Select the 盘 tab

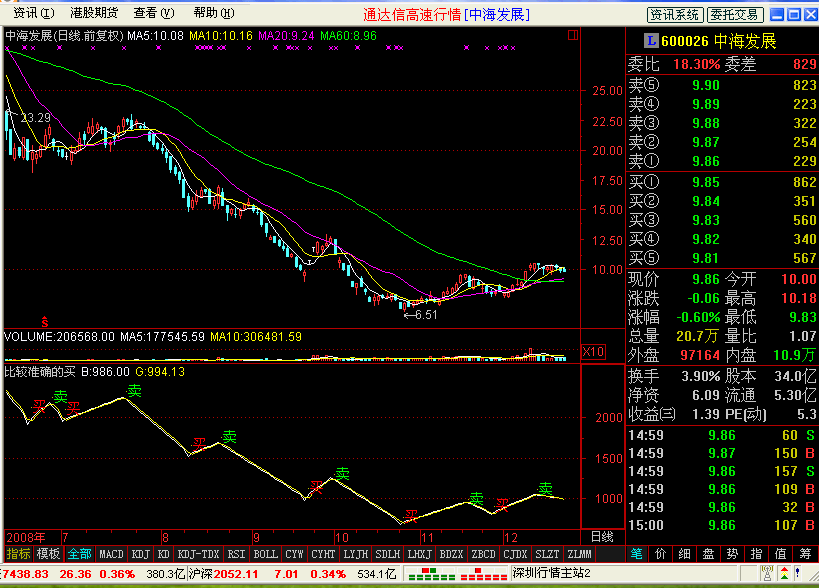tap(708, 554)
